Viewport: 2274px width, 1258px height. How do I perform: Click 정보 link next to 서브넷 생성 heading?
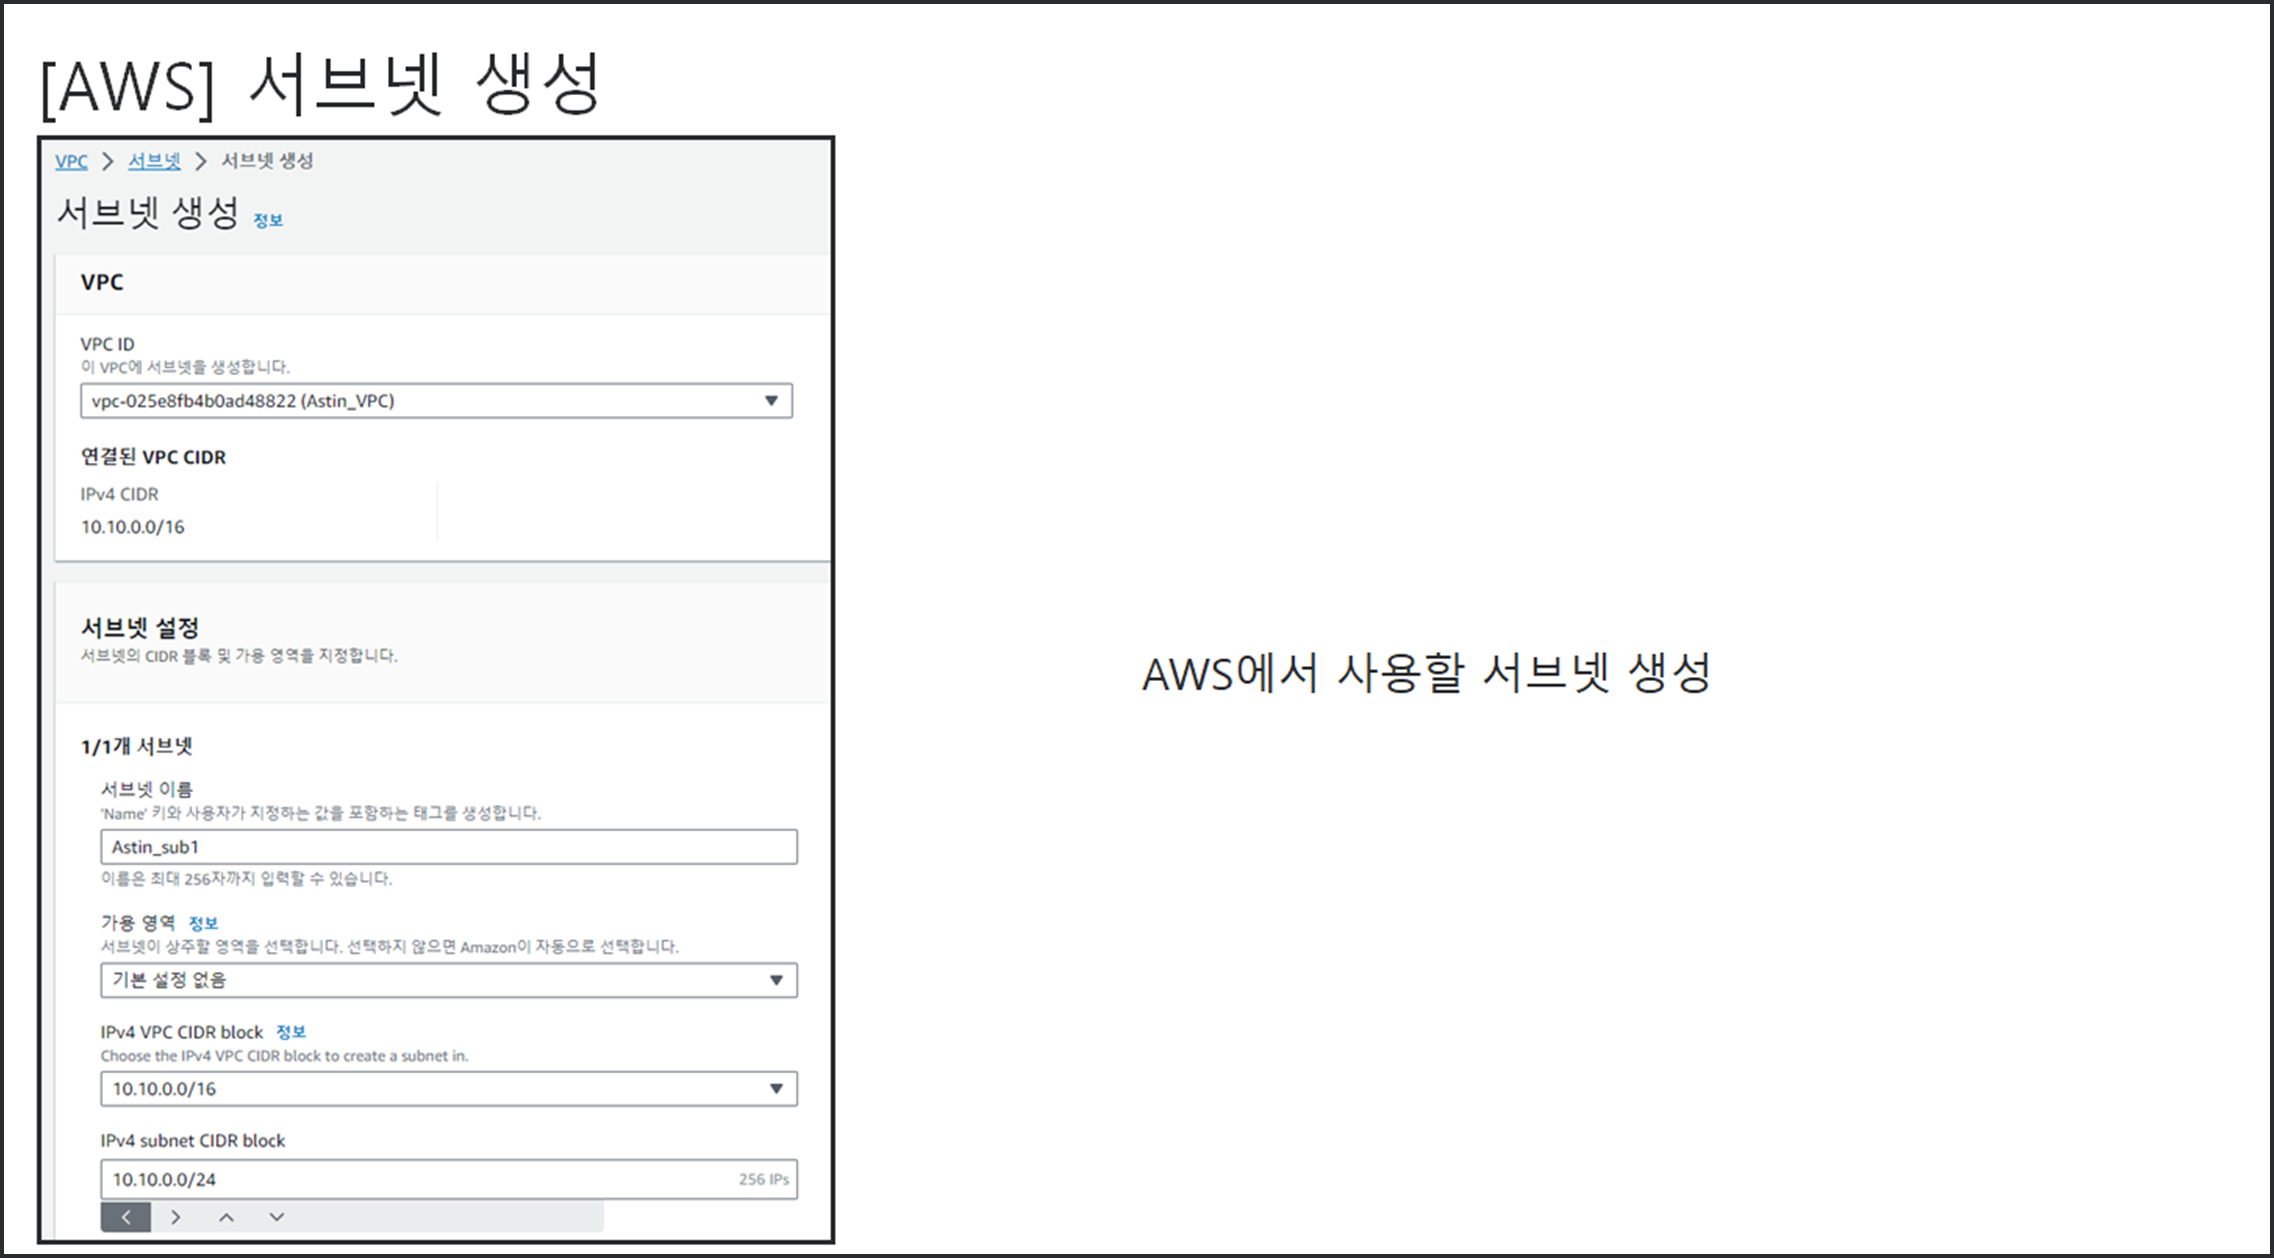[268, 221]
